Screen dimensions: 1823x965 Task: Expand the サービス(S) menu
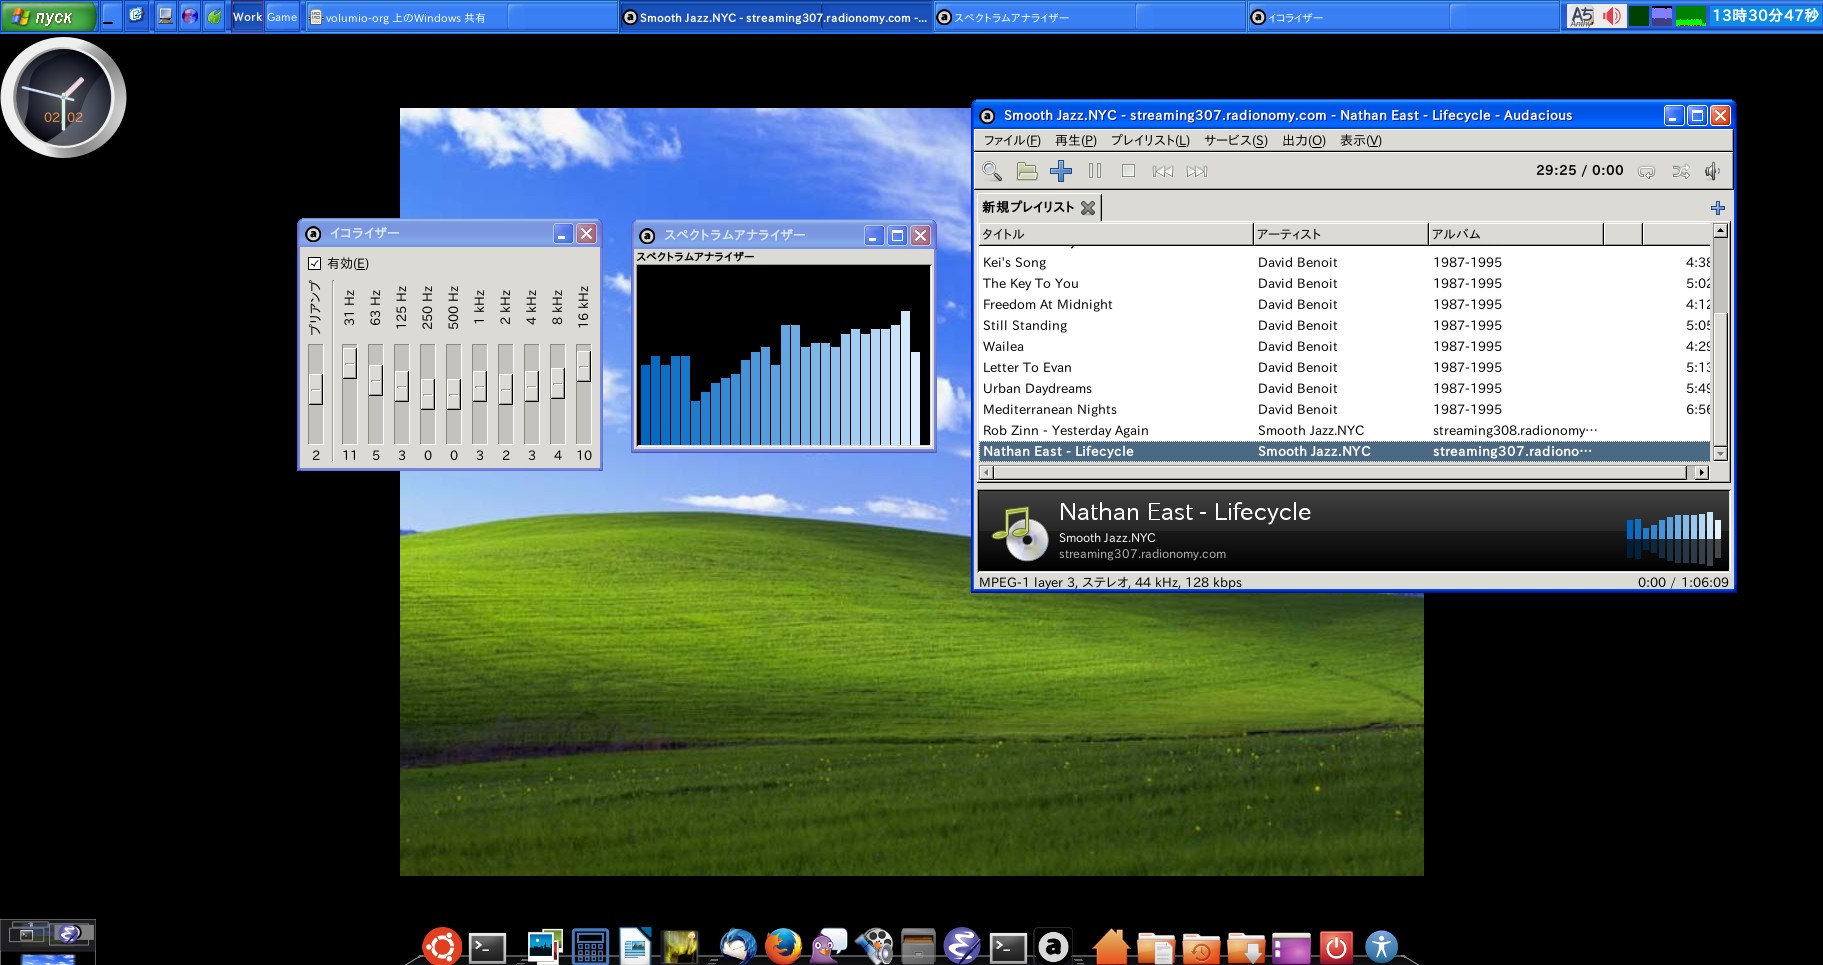[1235, 141]
